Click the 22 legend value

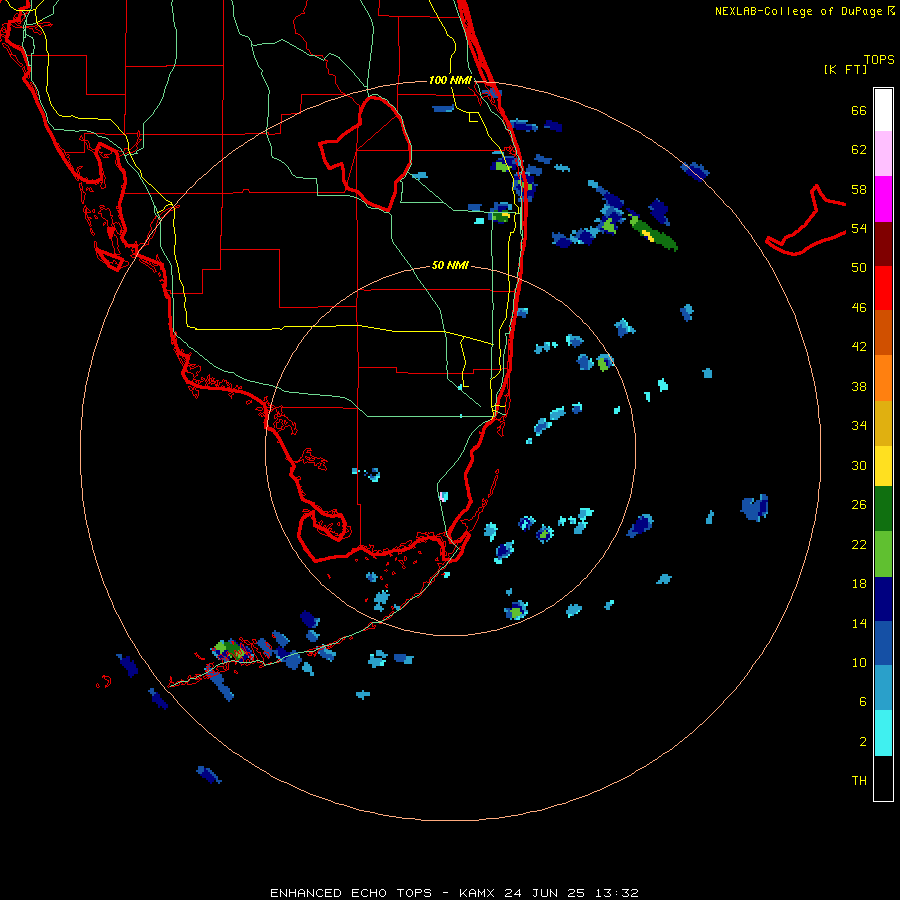tap(859, 545)
